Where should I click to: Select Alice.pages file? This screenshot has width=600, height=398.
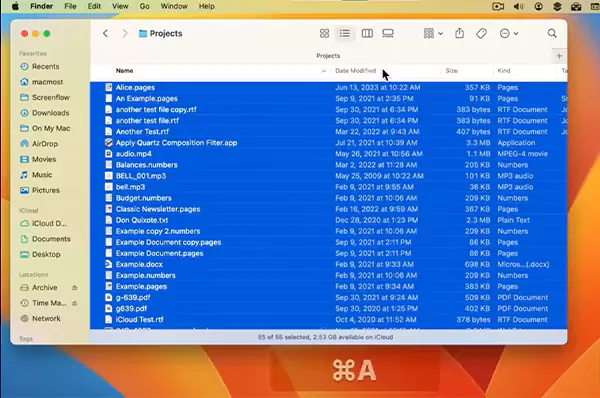point(328,88)
